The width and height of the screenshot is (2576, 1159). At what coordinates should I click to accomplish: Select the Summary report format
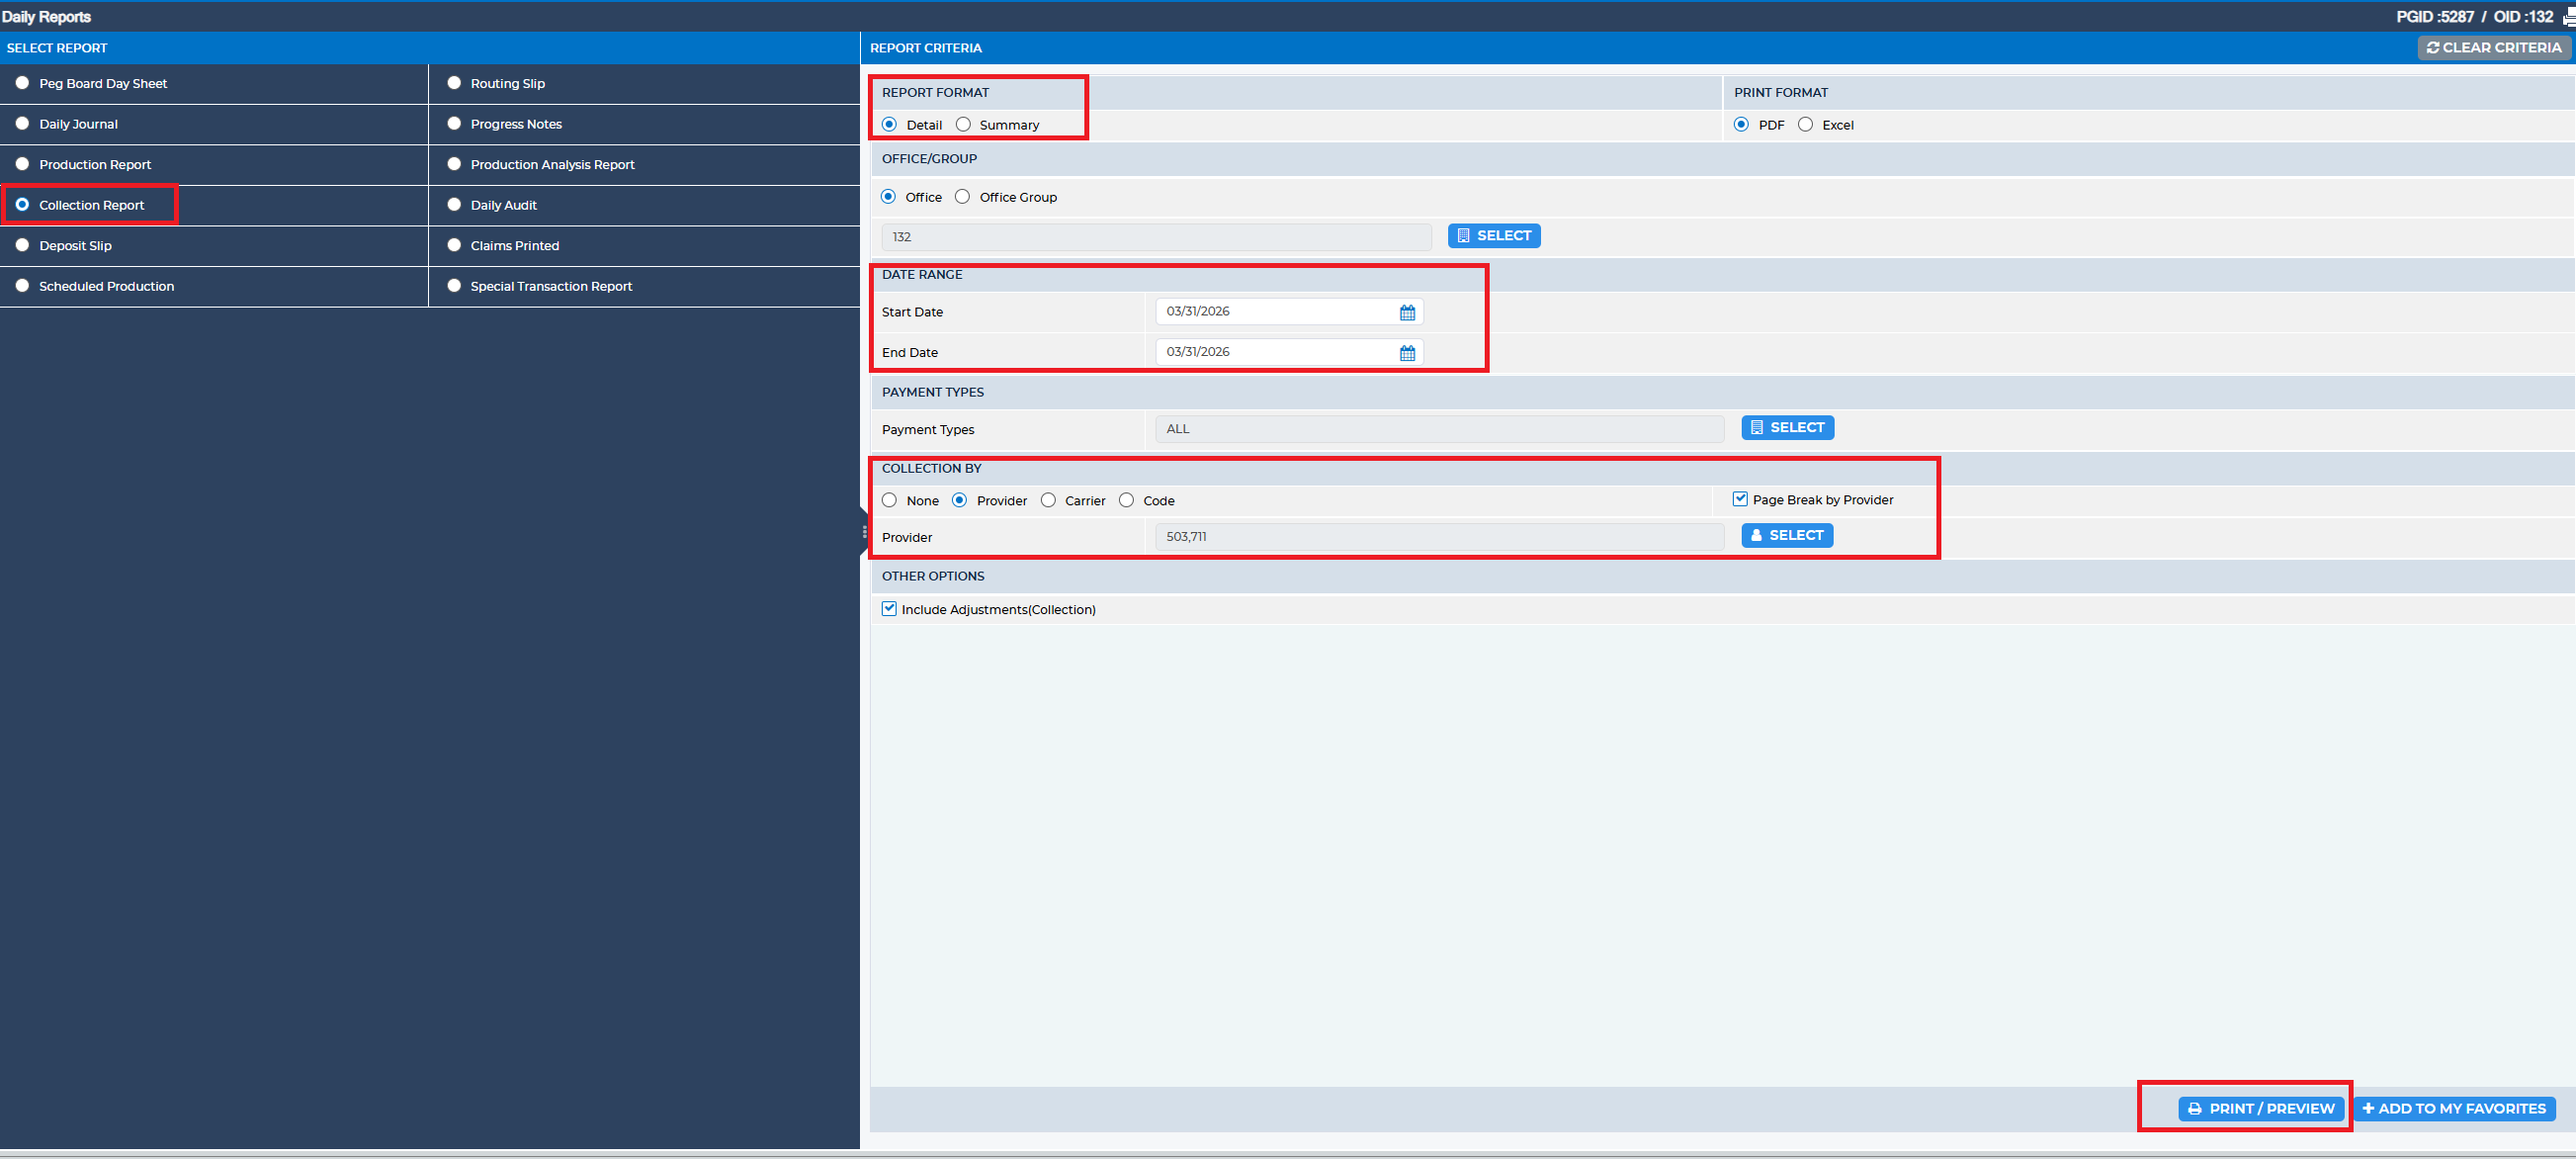tap(963, 125)
